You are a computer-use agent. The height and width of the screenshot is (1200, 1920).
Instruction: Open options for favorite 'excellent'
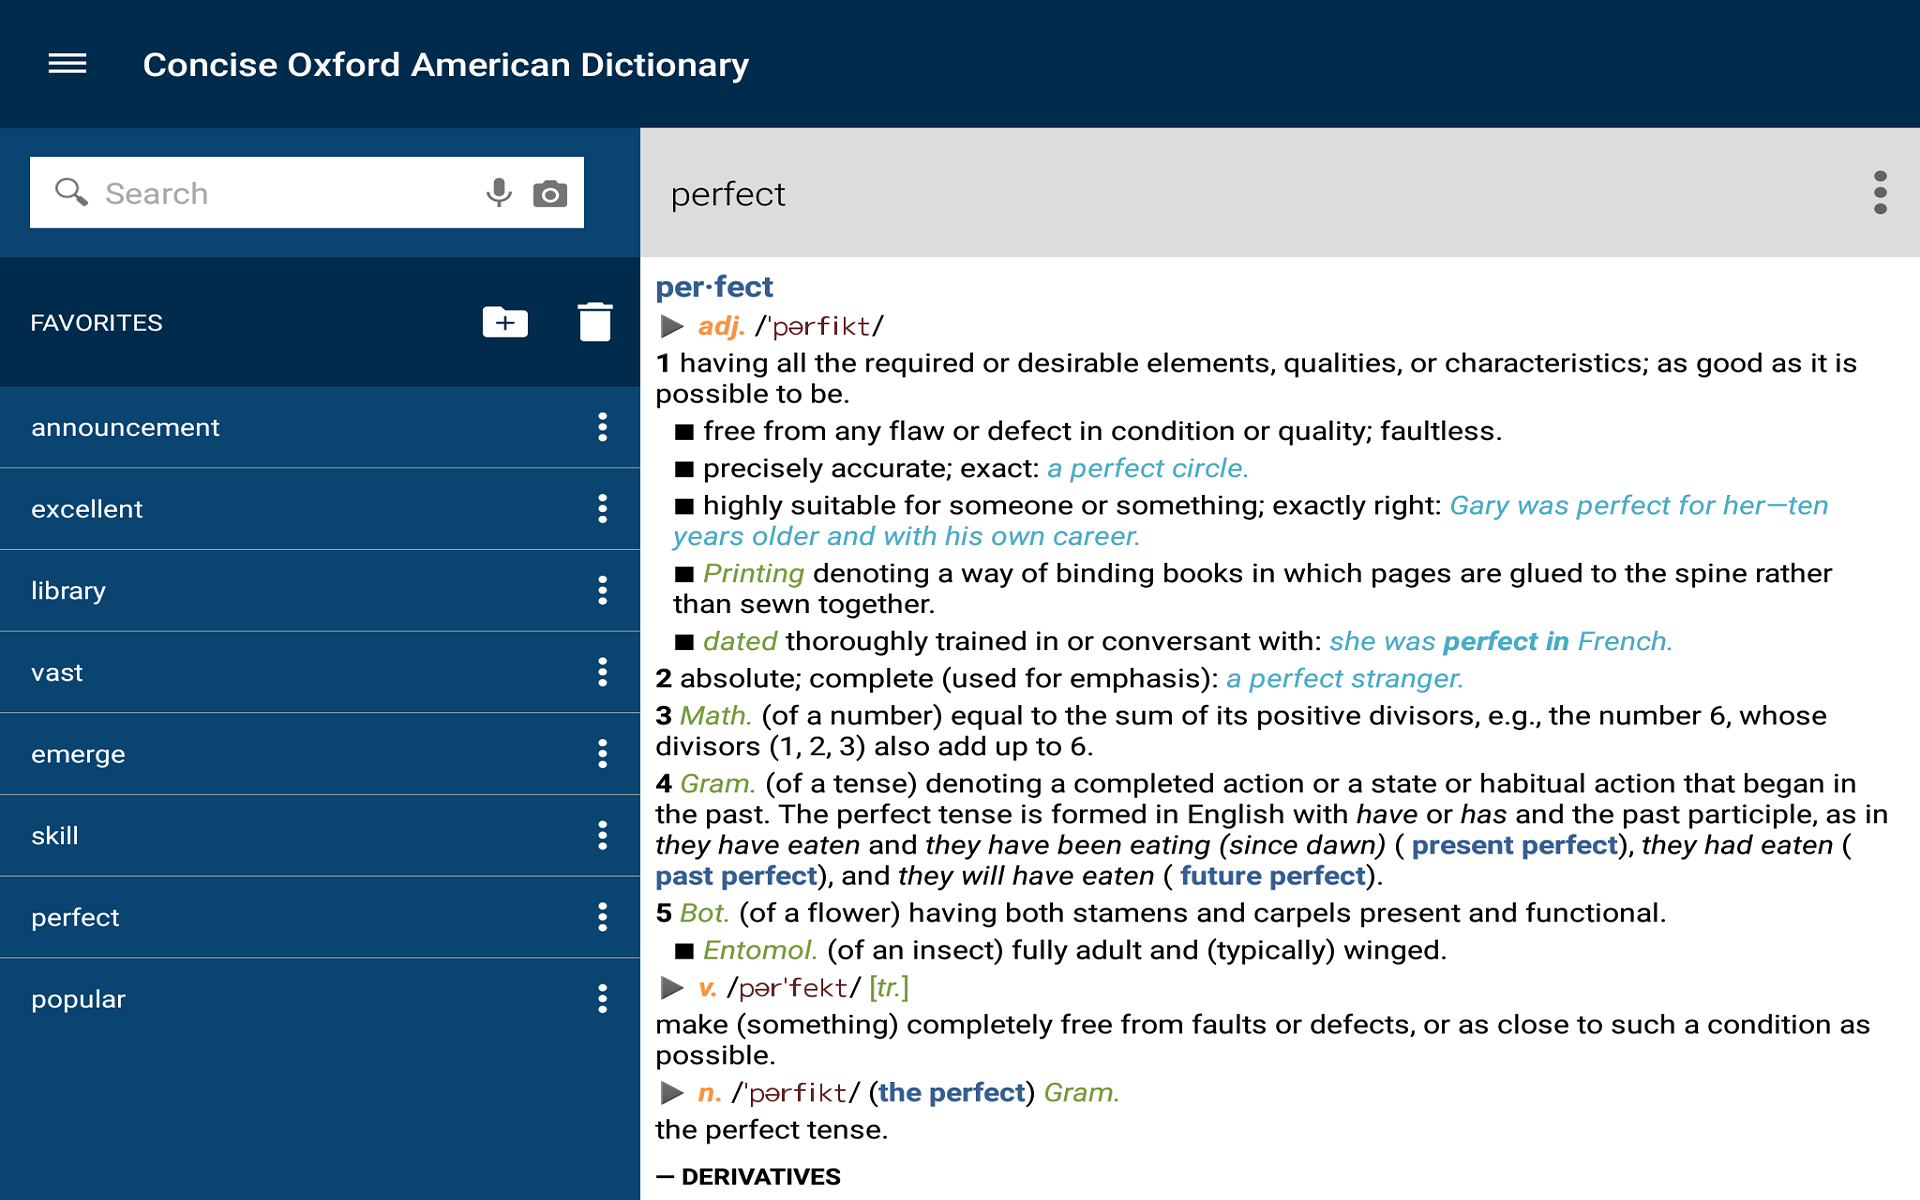(x=603, y=509)
